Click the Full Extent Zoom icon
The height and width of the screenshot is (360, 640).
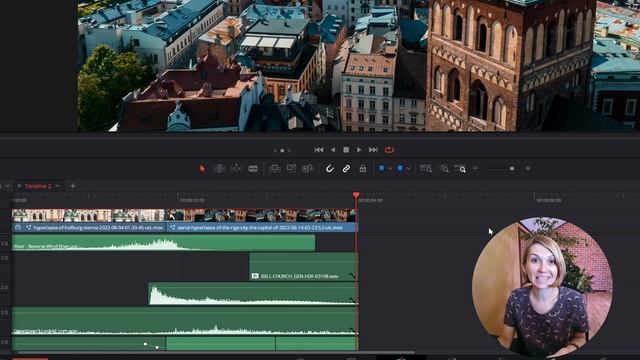pyautogui.click(x=426, y=169)
